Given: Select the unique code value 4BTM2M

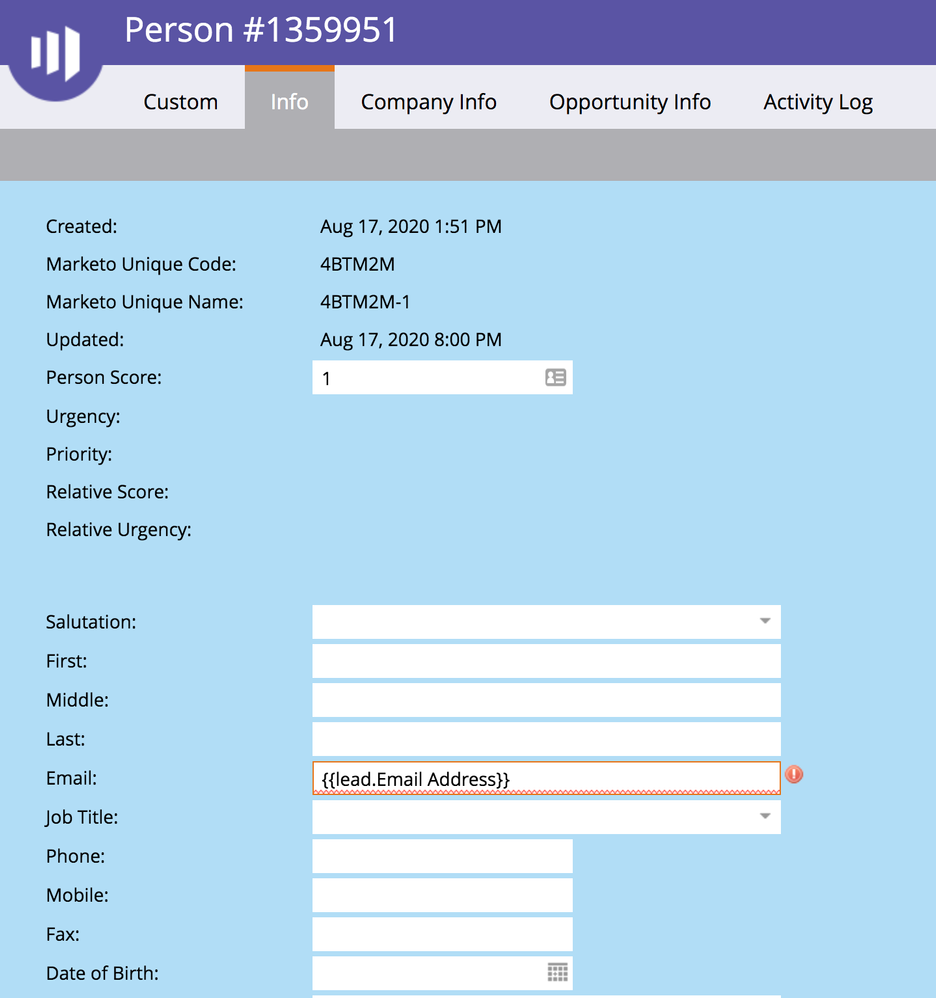Looking at the screenshot, I should click(357, 264).
